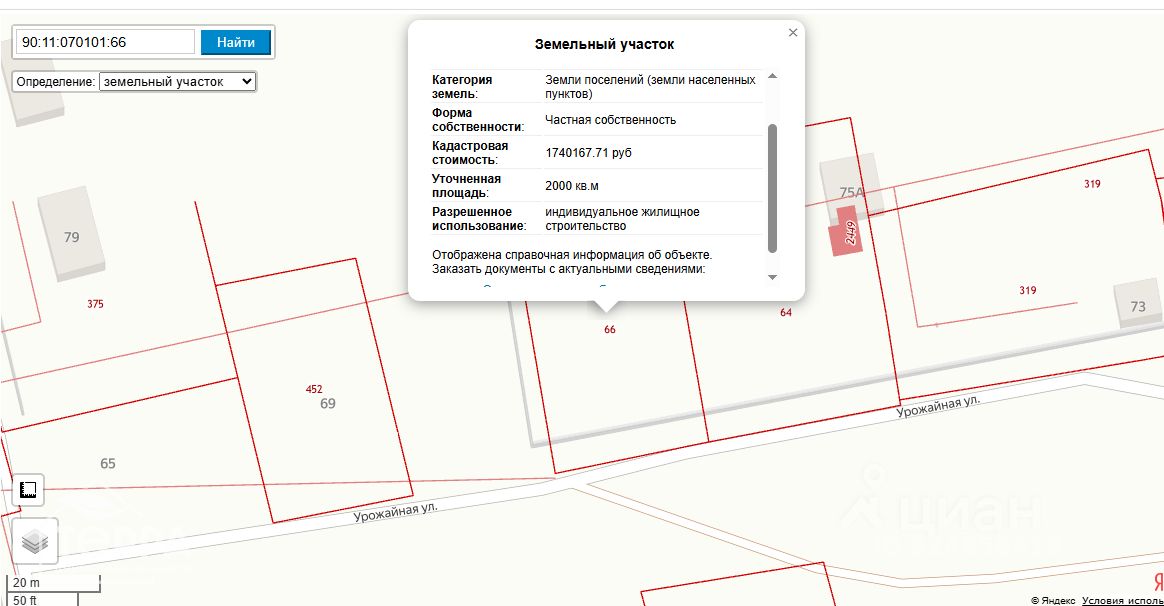1164x606 pixels.
Task: Click the Уточненная площадь row label
Action: tap(466, 186)
